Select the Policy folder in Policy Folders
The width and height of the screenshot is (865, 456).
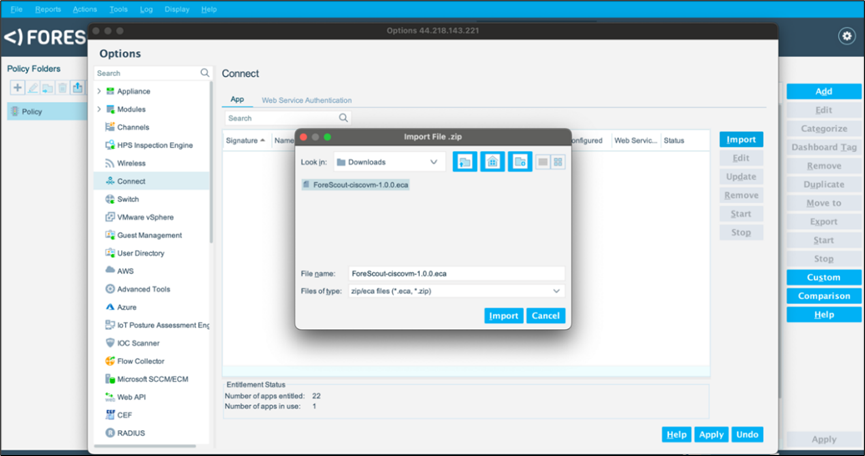47,111
